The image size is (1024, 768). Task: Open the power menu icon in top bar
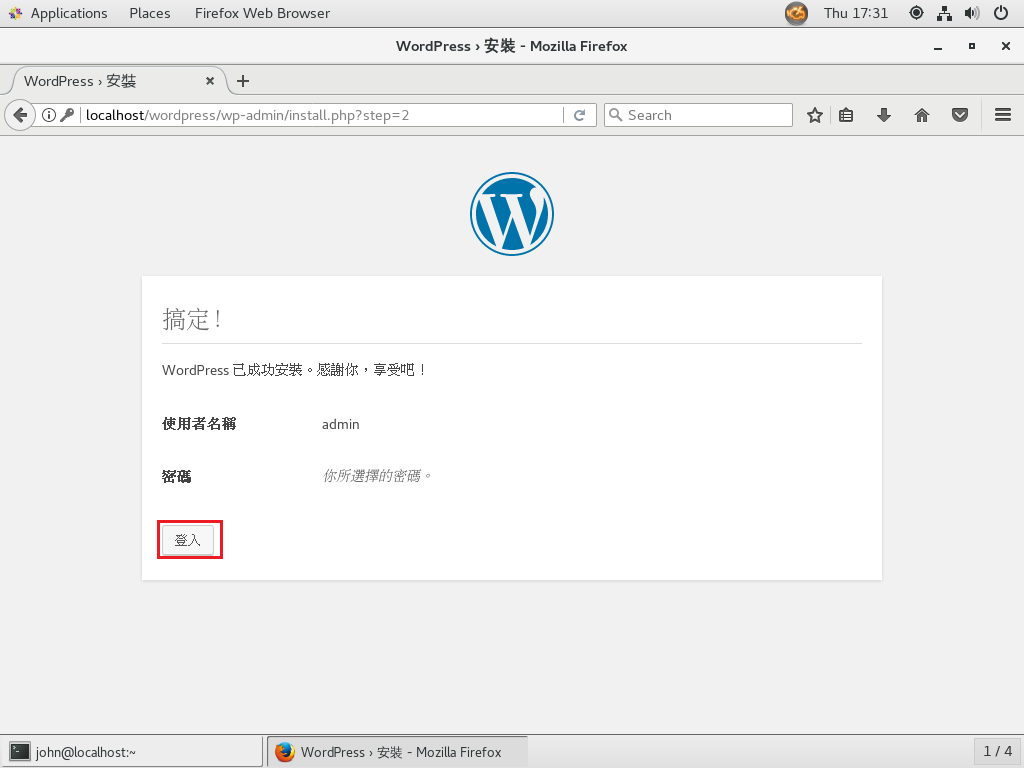point(1000,13)
